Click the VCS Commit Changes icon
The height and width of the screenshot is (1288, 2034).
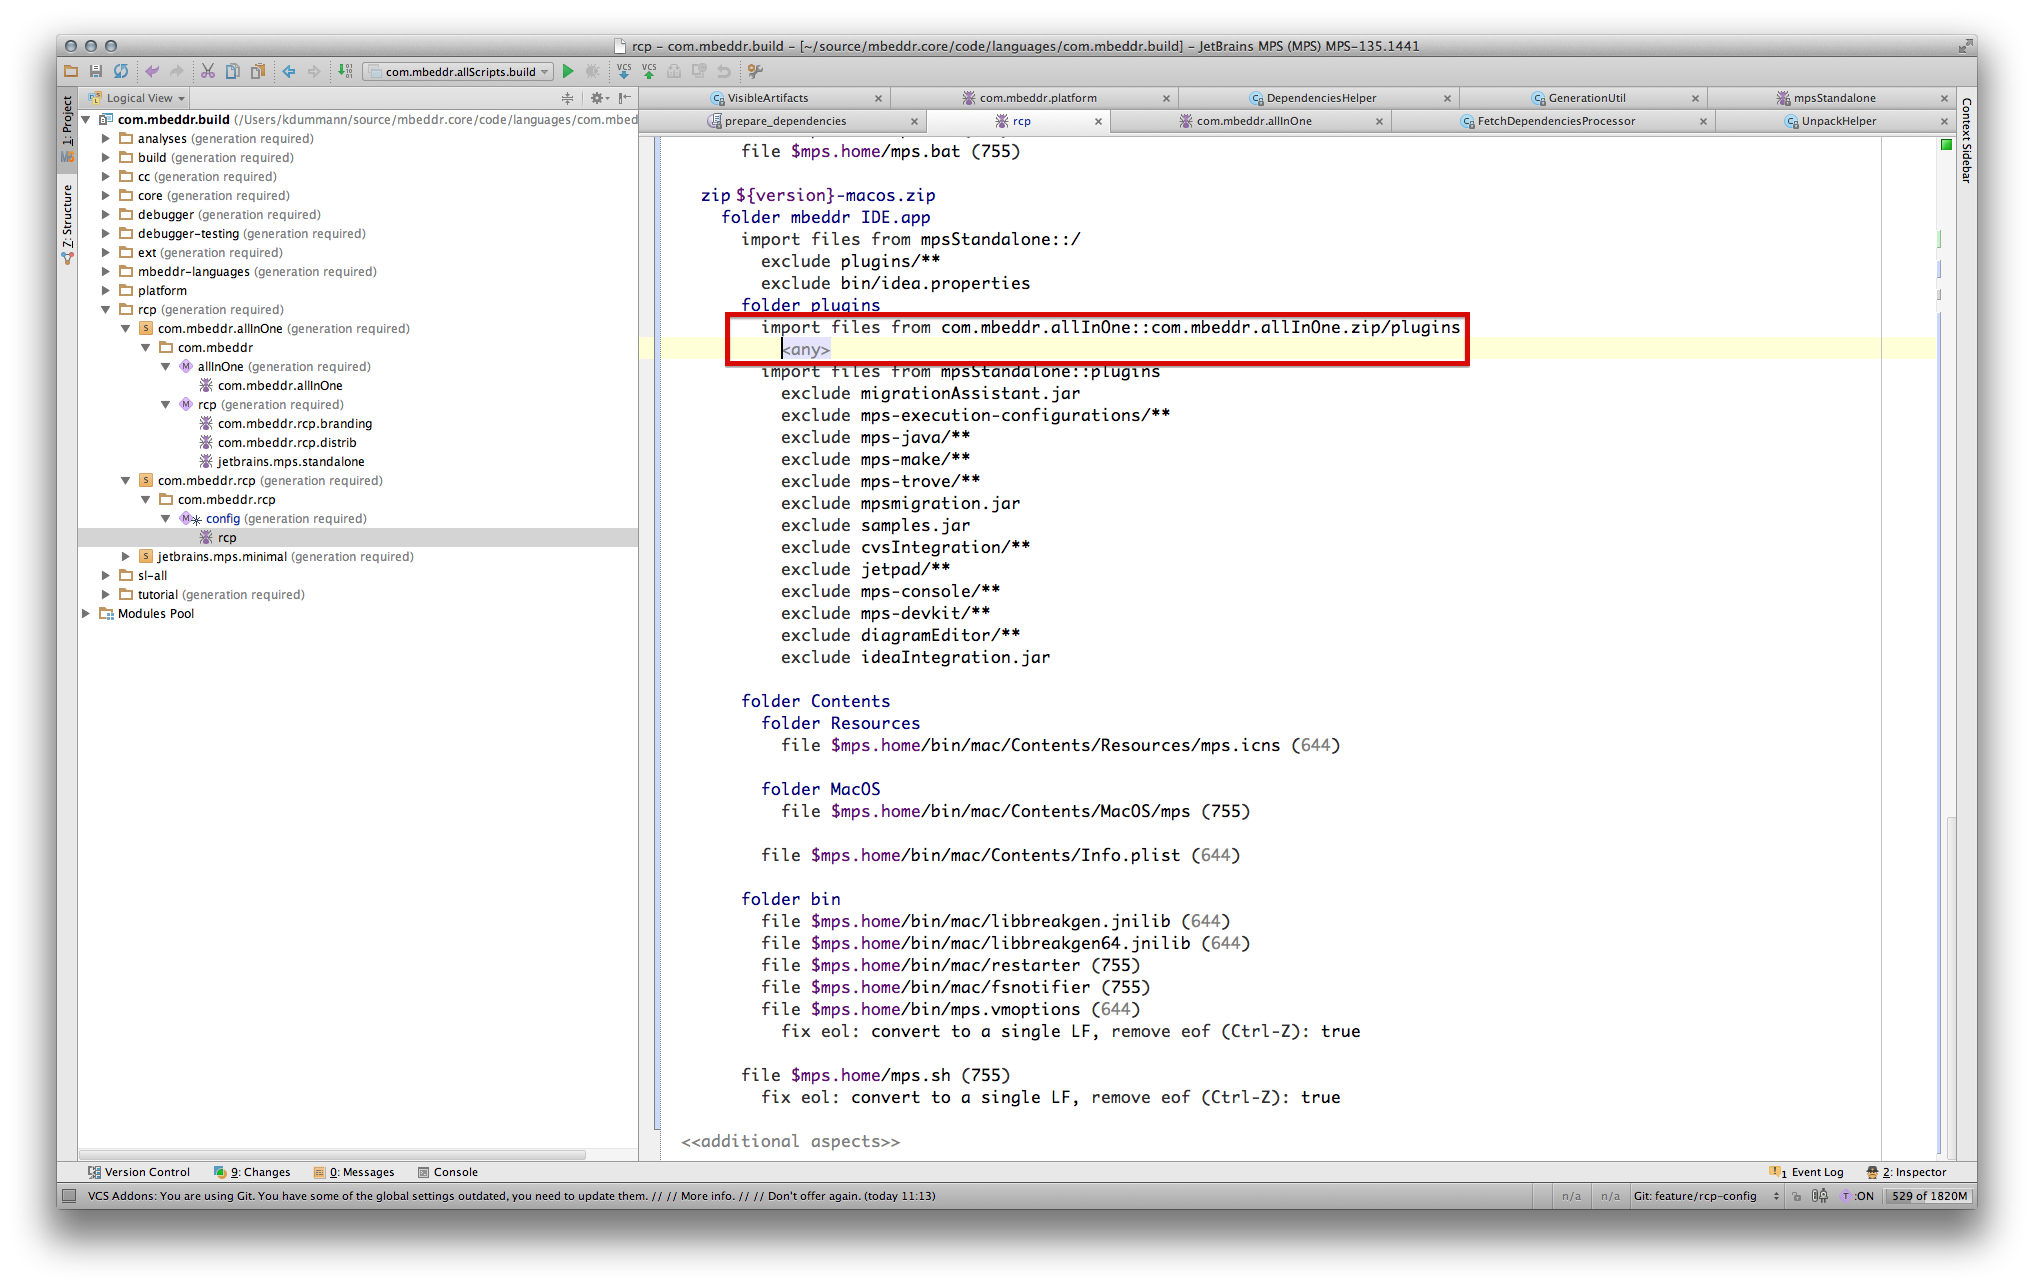[649, 71]
